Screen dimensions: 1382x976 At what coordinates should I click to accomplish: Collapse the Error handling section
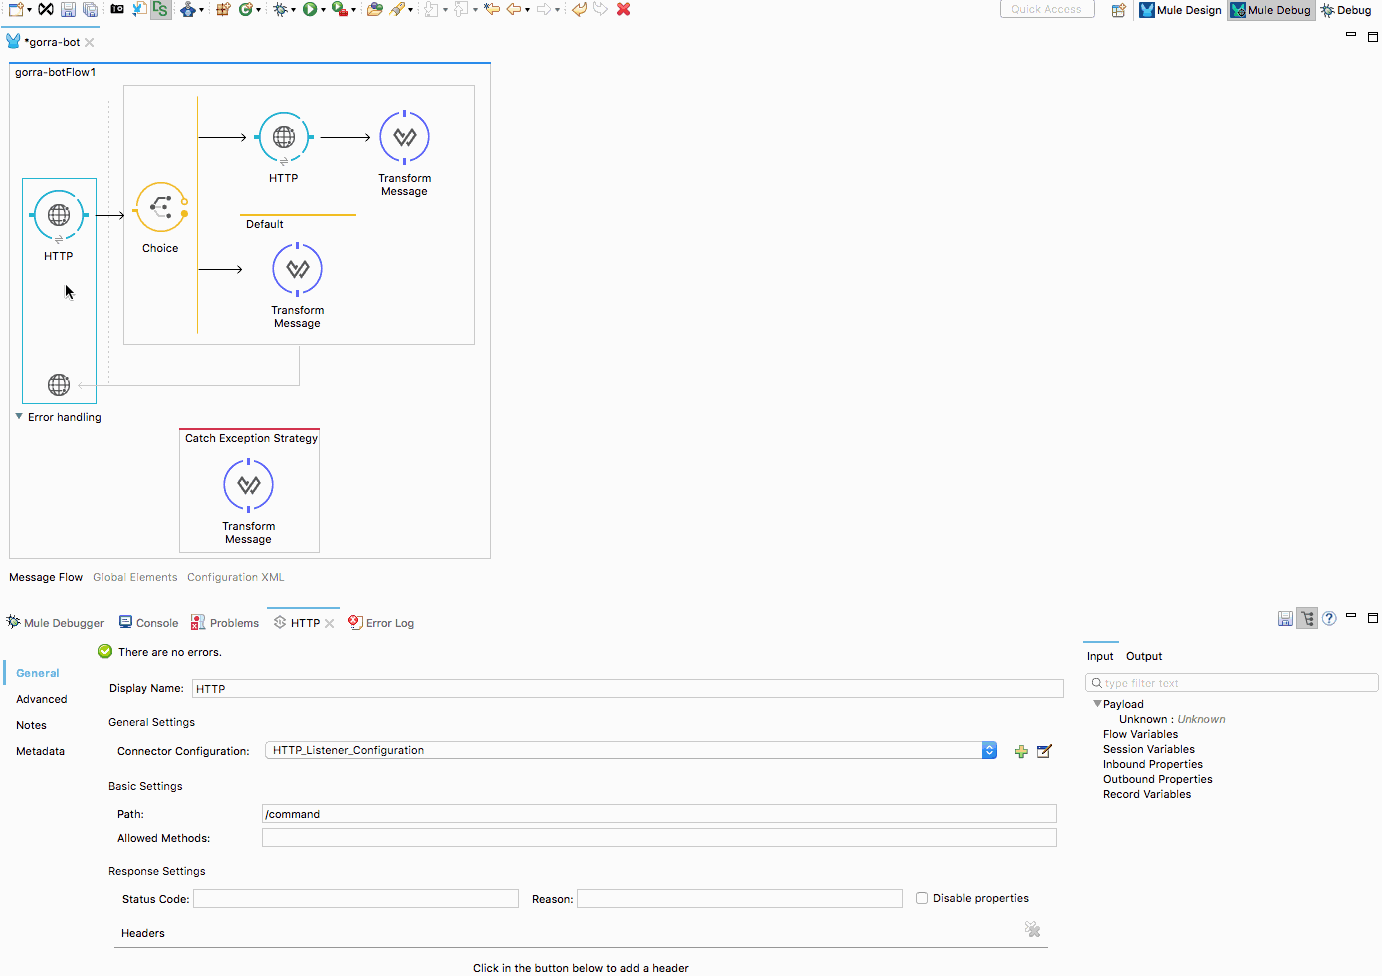[x=19, y=417]
